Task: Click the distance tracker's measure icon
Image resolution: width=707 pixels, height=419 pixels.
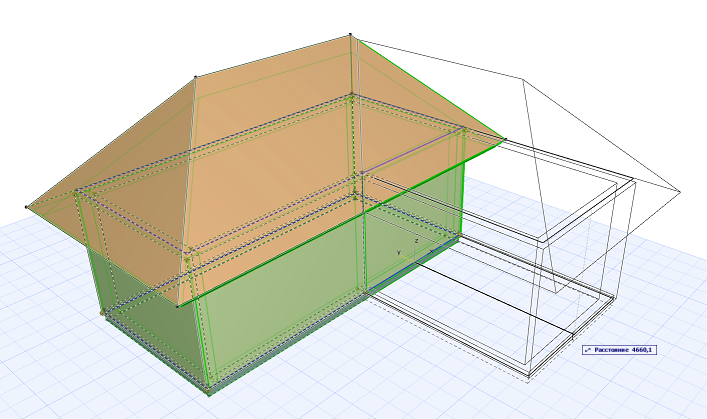Action: (588, 350)
